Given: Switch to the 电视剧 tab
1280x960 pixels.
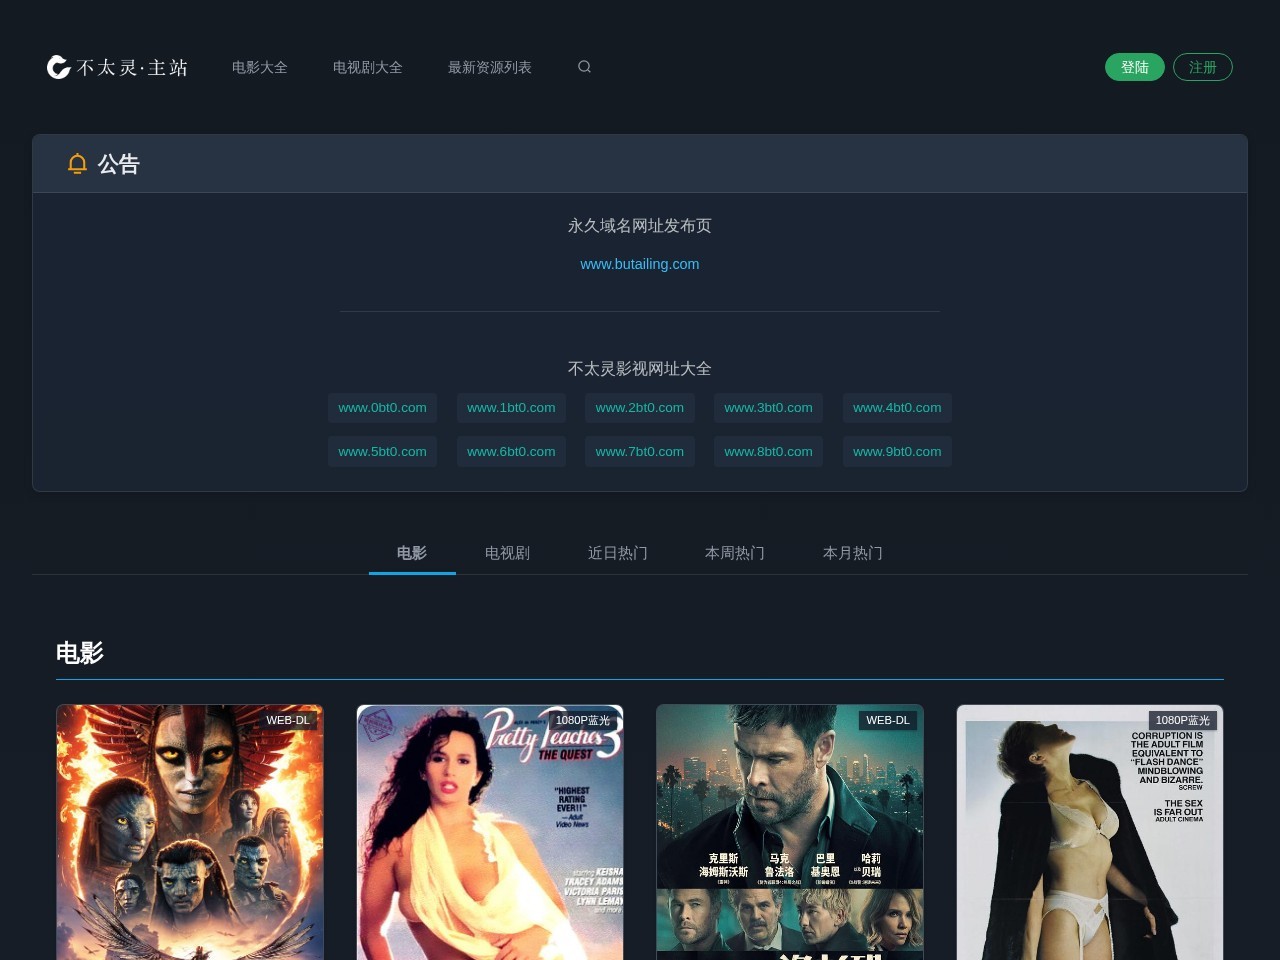Looking at the screenshot, I should 507,553.
